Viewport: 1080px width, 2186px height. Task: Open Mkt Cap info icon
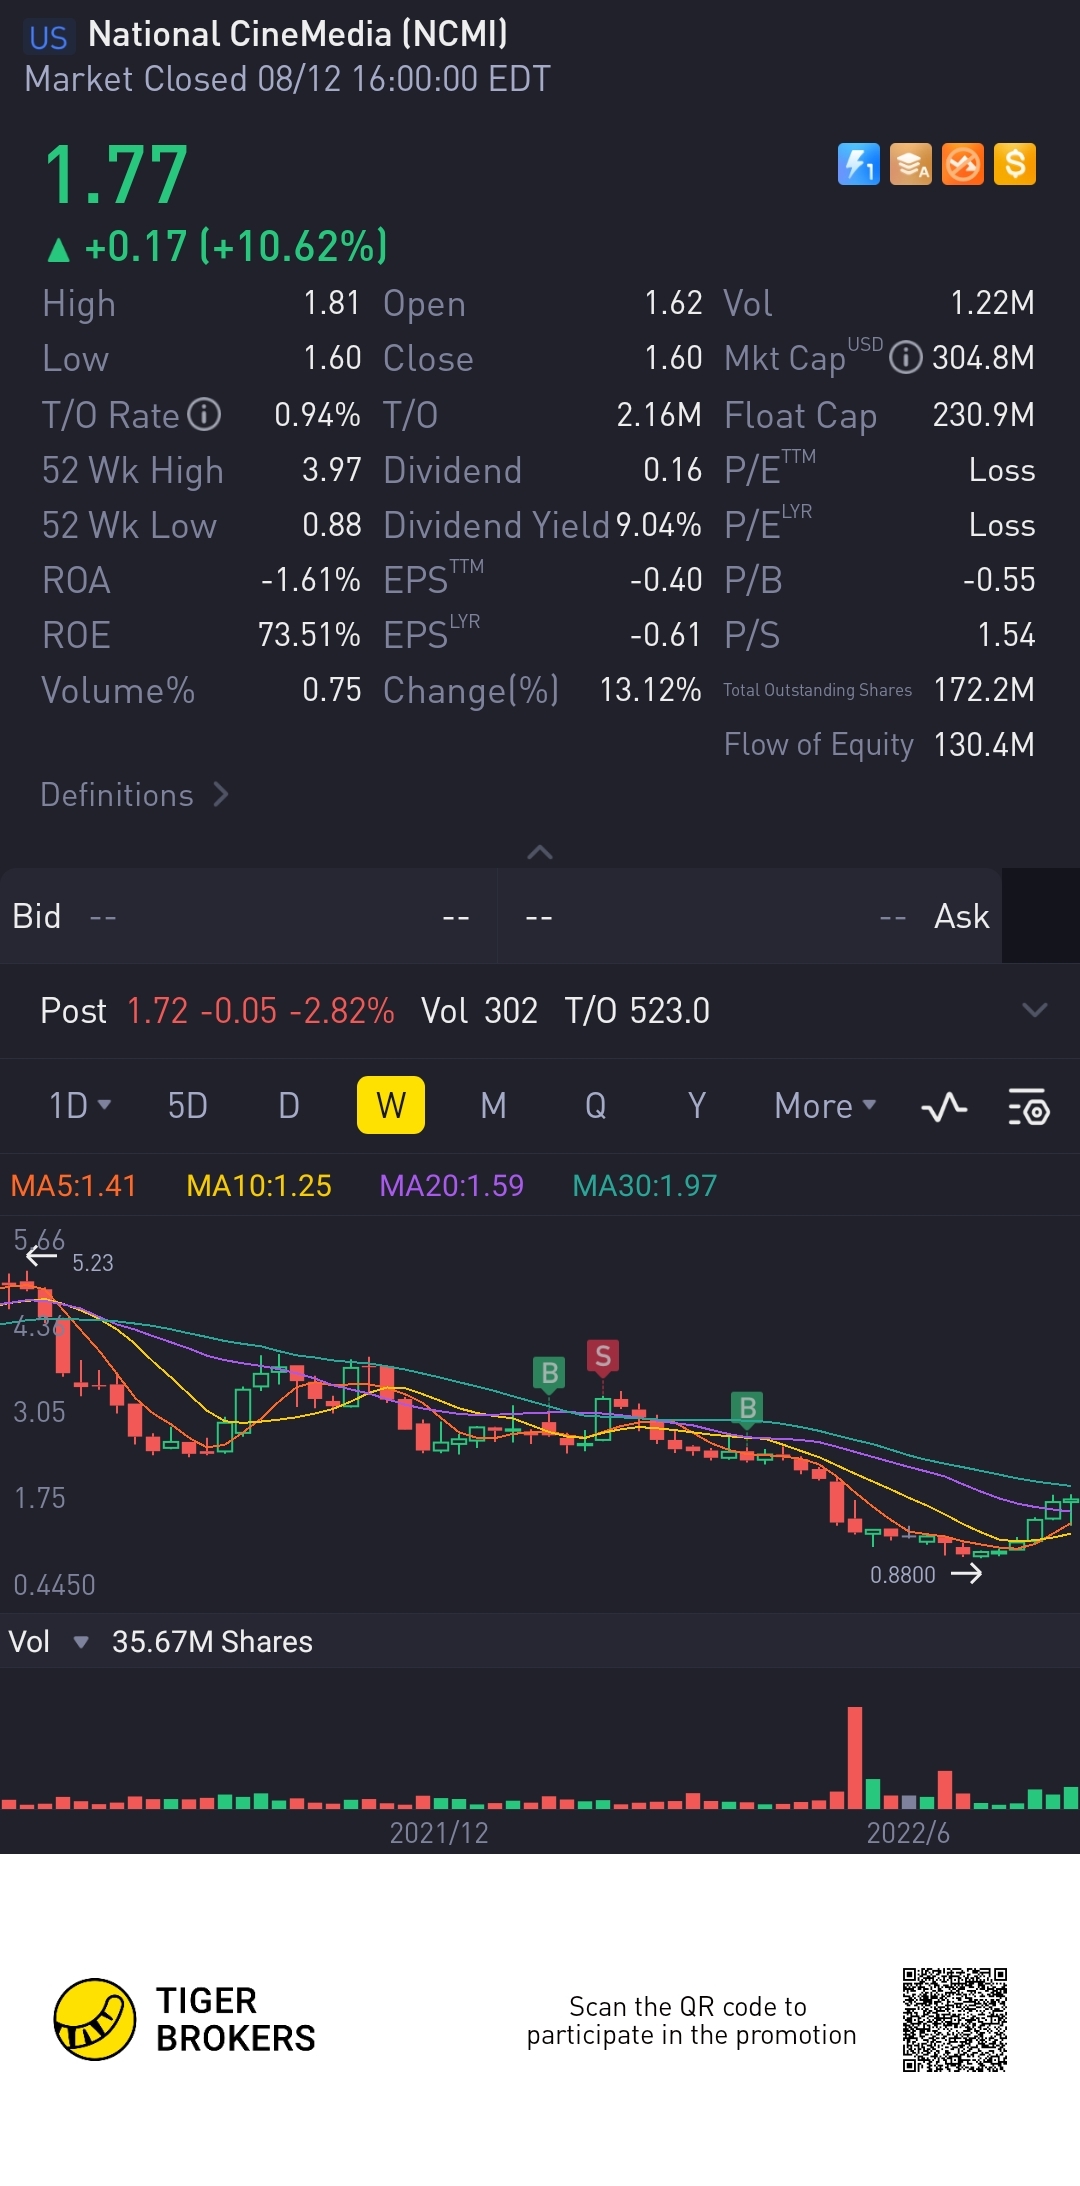click(x=905, y=357)
